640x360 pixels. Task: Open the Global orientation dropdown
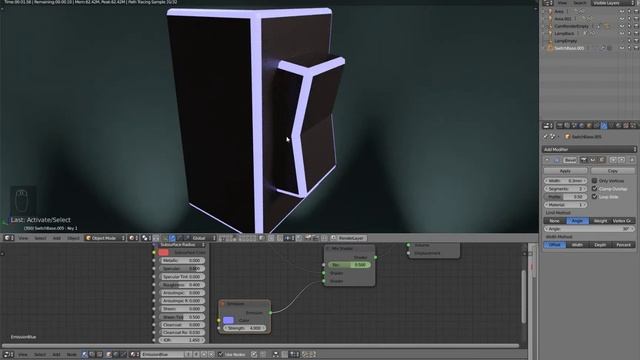204,238
